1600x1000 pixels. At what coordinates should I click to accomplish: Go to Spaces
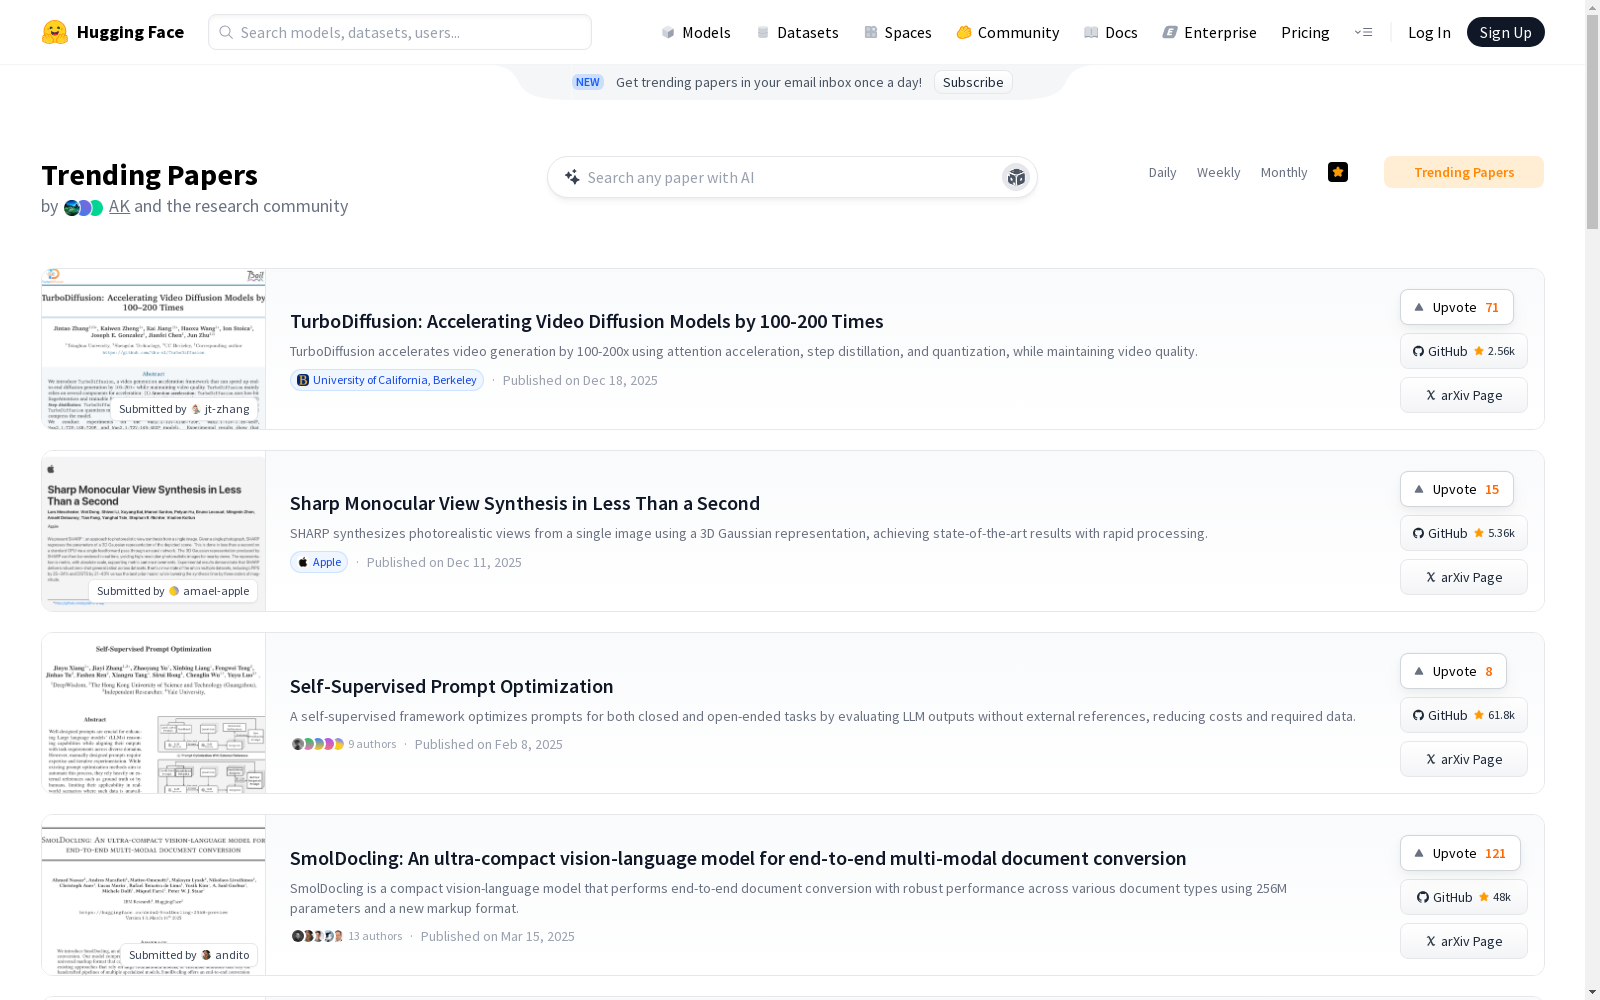(897, 32)
